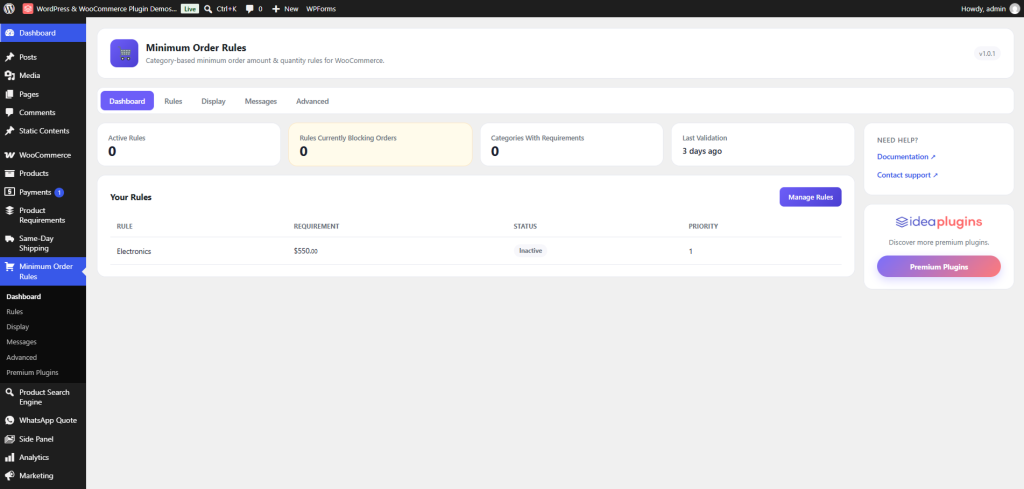Click the New label in admin bar
1024x489 pixels.
coord(291,9)
